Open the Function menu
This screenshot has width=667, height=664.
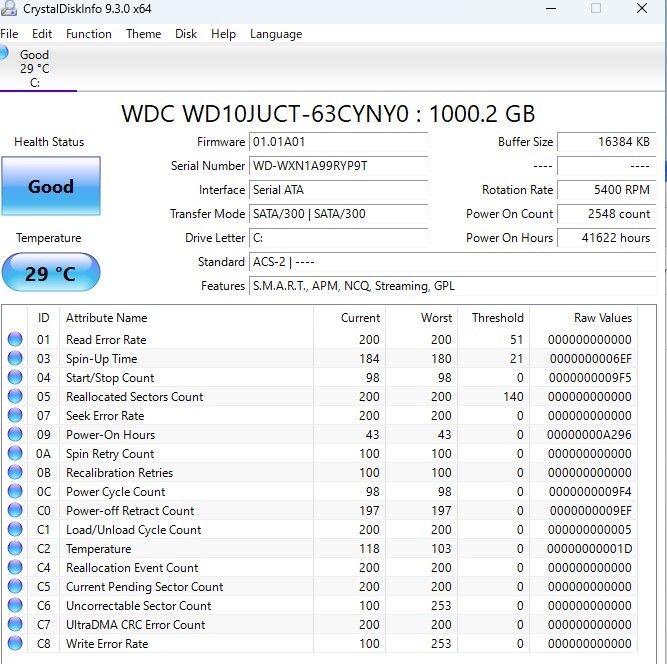[89, 34]
